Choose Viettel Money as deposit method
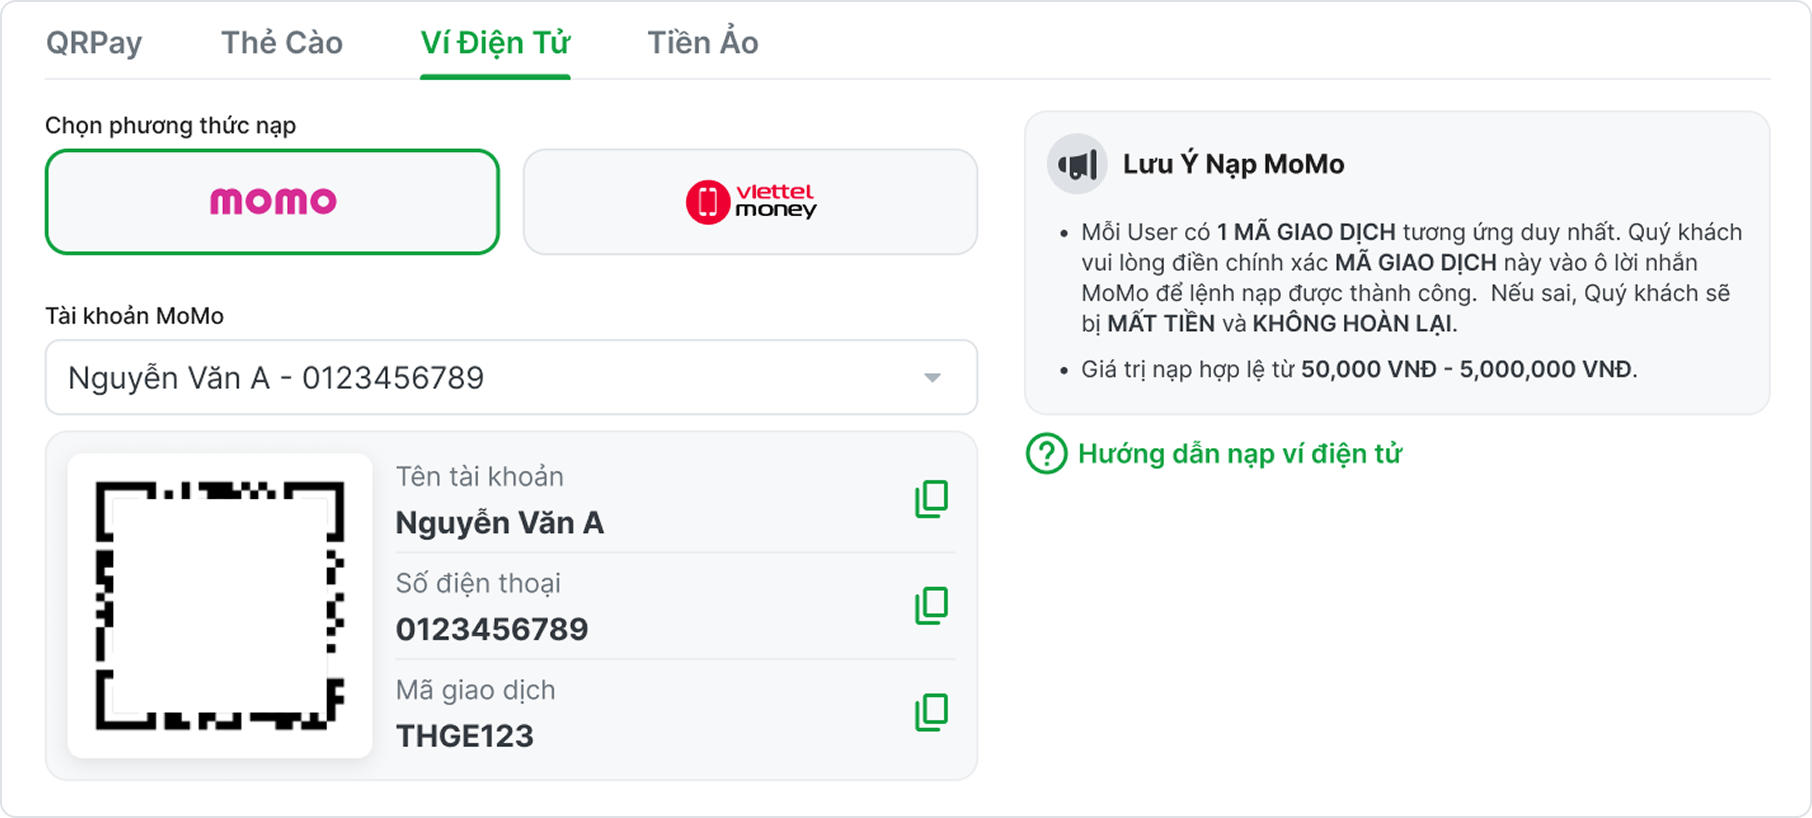 pos(750,202)
